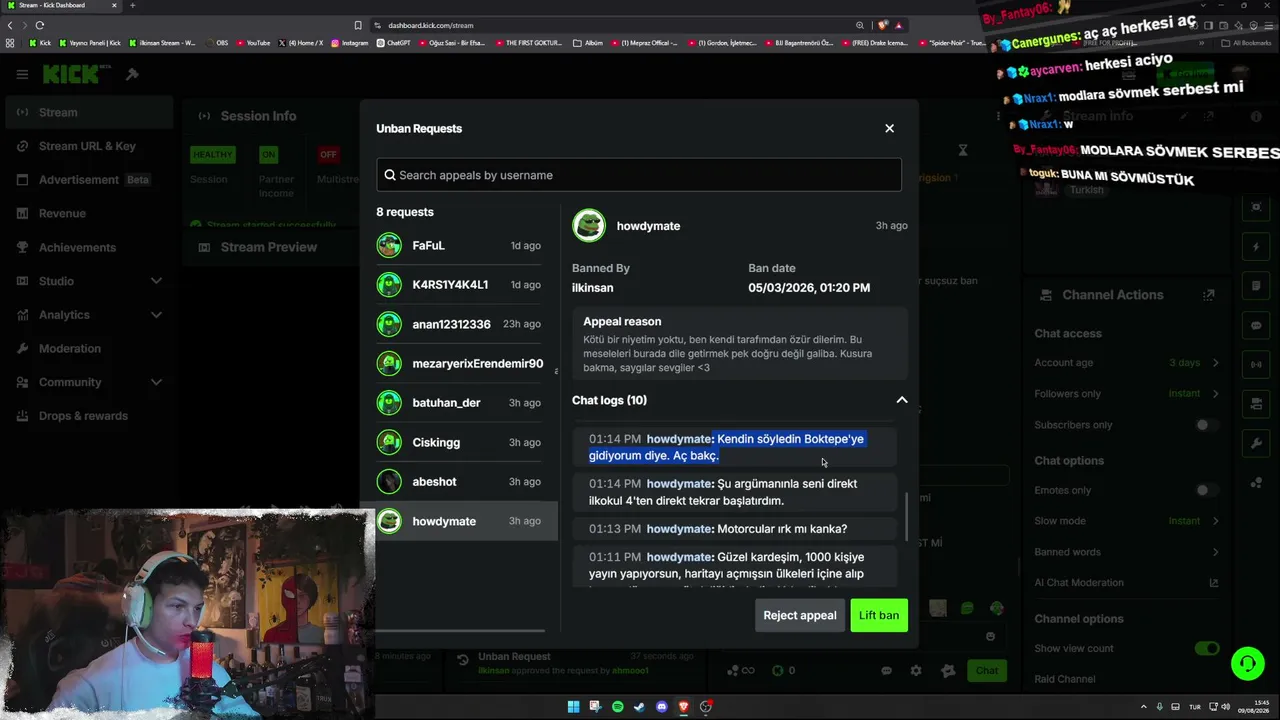Image resolution: width=1280 pixels, height=720 pixels.
Task: Toggle Show view count switch
Action: 1207,648
